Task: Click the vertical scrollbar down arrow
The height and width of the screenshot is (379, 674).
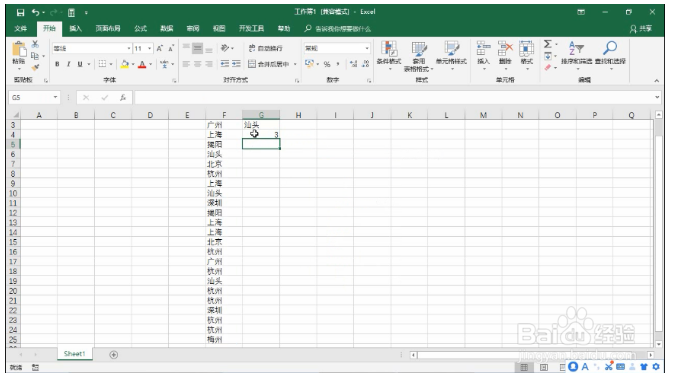Action: tap(659, 344)
